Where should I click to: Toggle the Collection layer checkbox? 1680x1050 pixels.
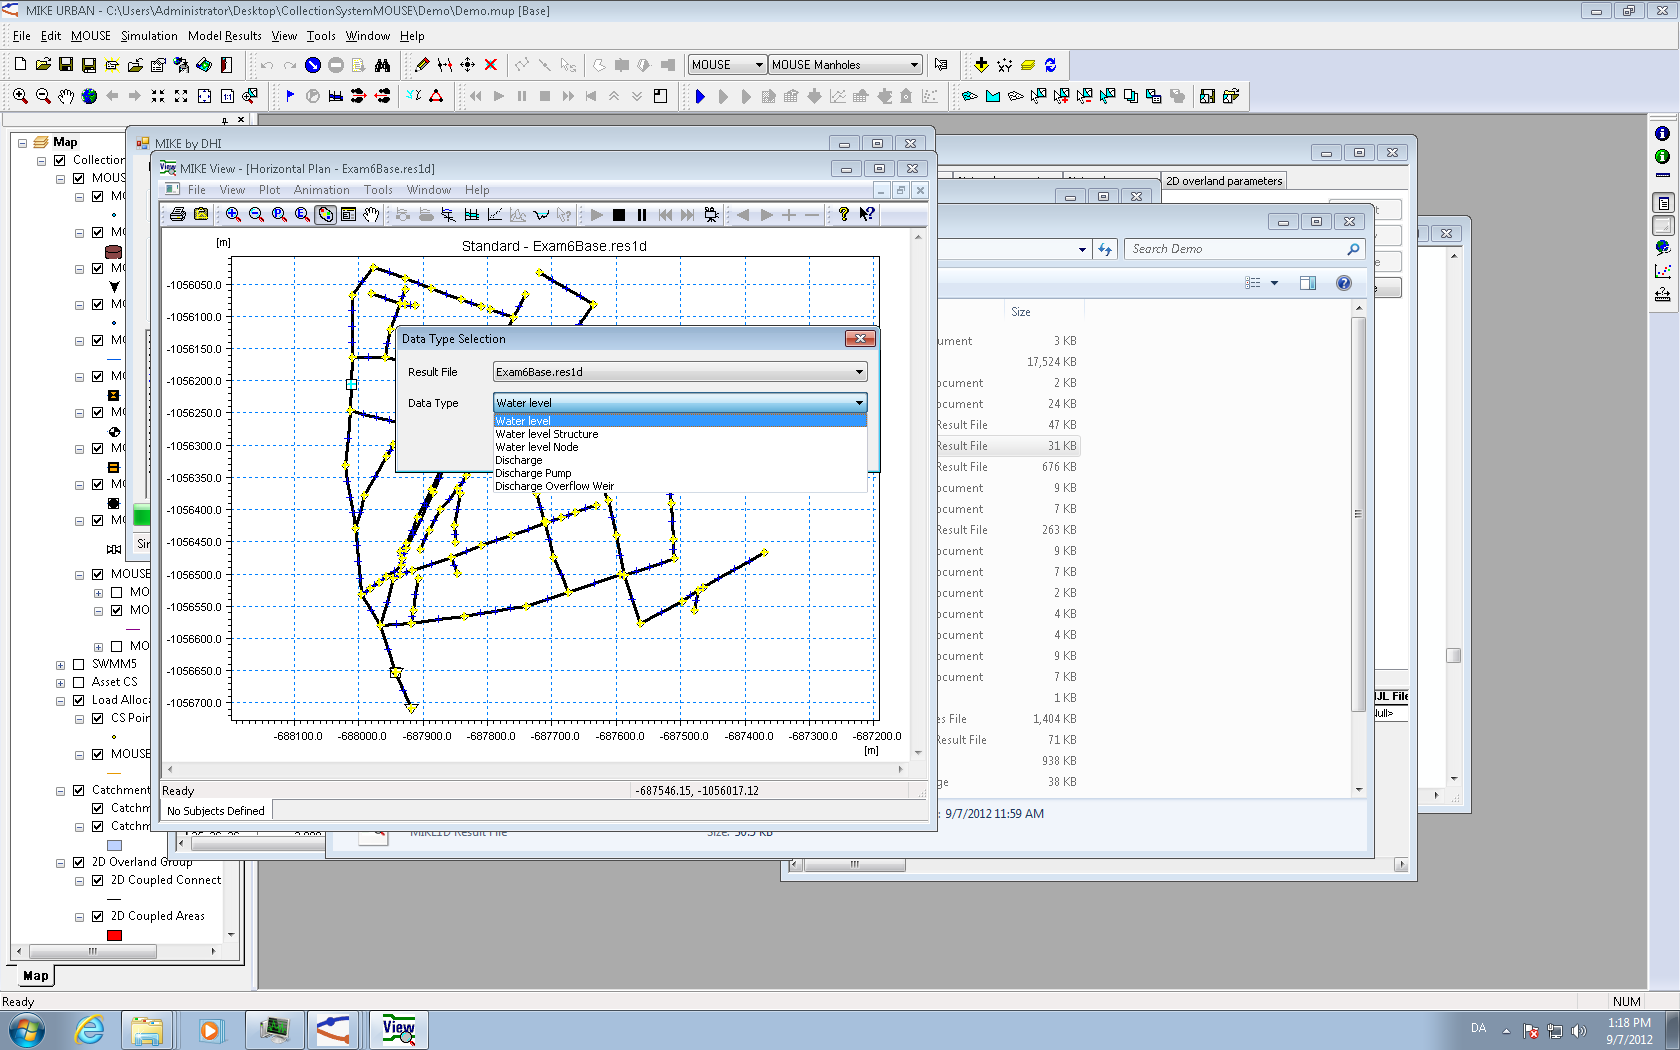click(60, 160)
